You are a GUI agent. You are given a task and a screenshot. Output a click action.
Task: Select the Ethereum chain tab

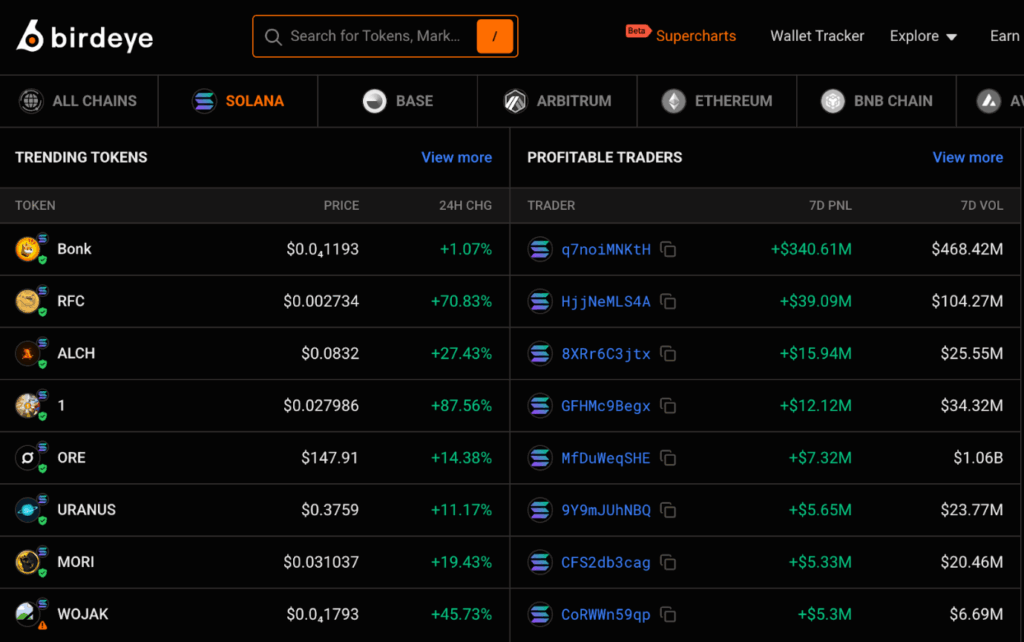717,101
